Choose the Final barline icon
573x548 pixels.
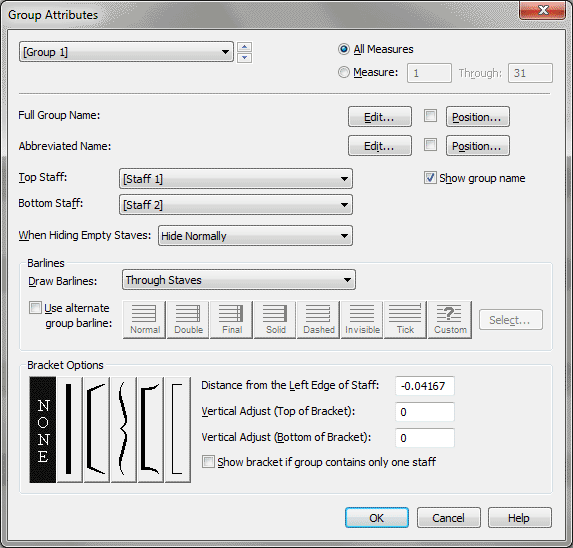(231, 320)
